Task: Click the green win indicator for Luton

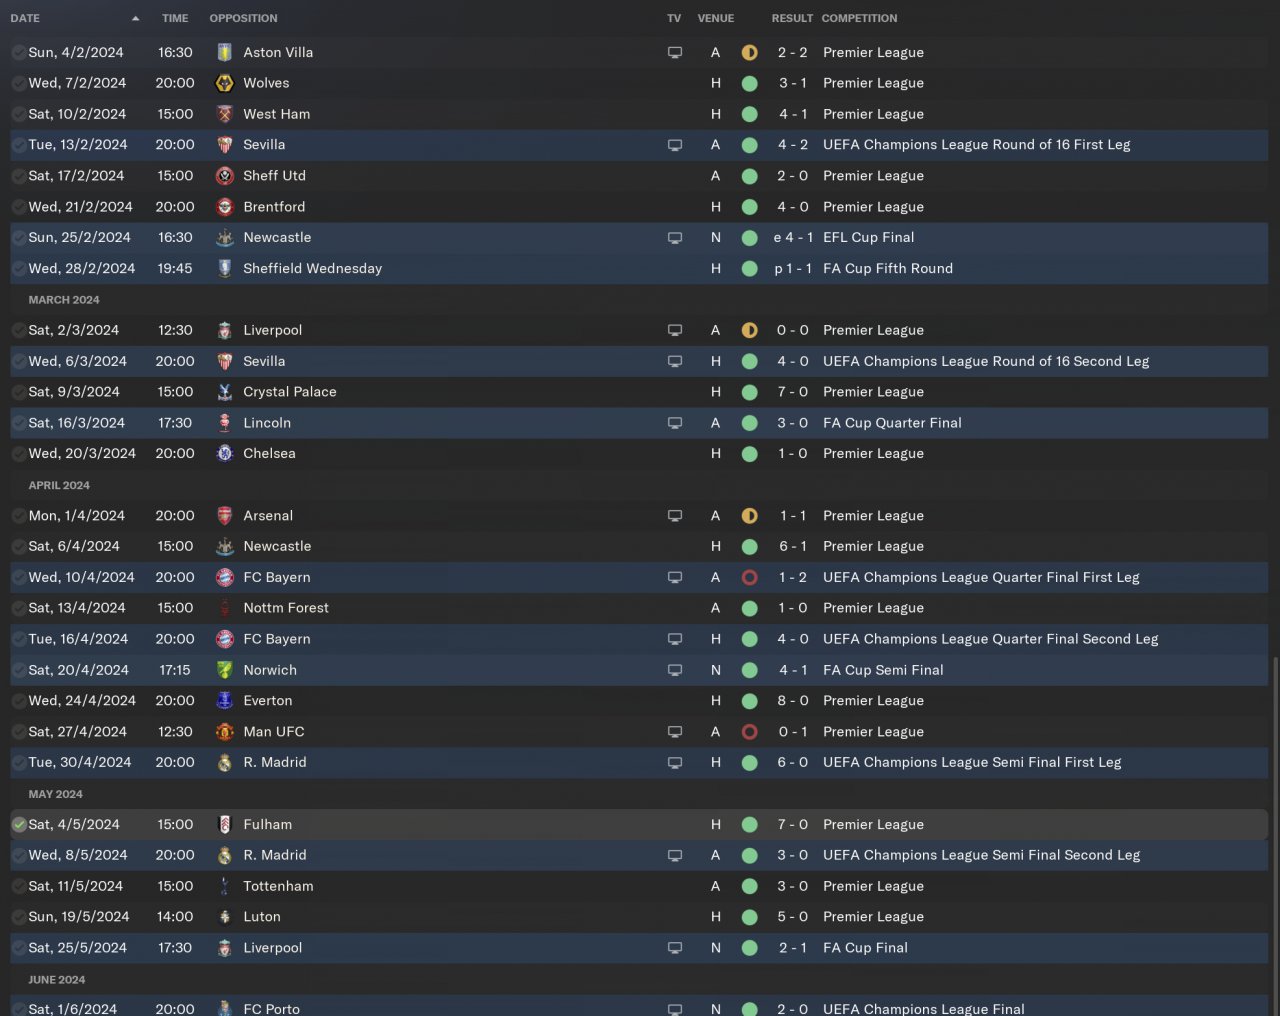Action: [749, 917]
